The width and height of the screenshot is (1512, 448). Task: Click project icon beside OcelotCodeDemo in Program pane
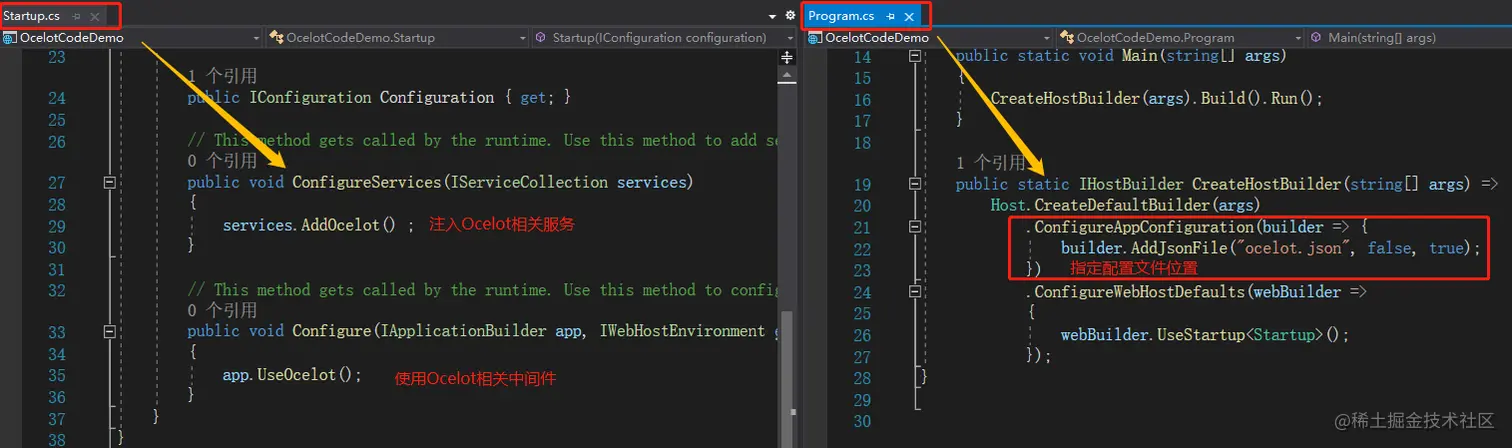(815, 38)
